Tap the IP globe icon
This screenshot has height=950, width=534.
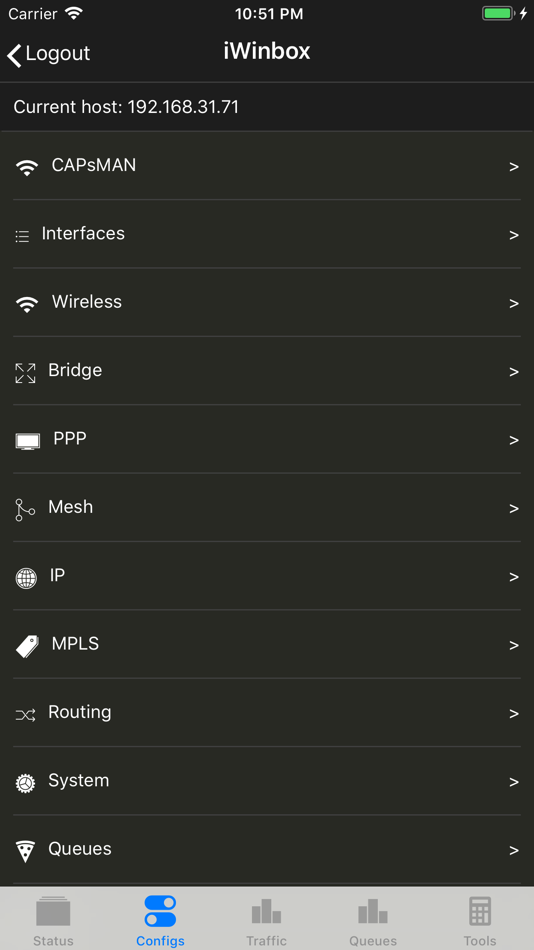(26, 578)
